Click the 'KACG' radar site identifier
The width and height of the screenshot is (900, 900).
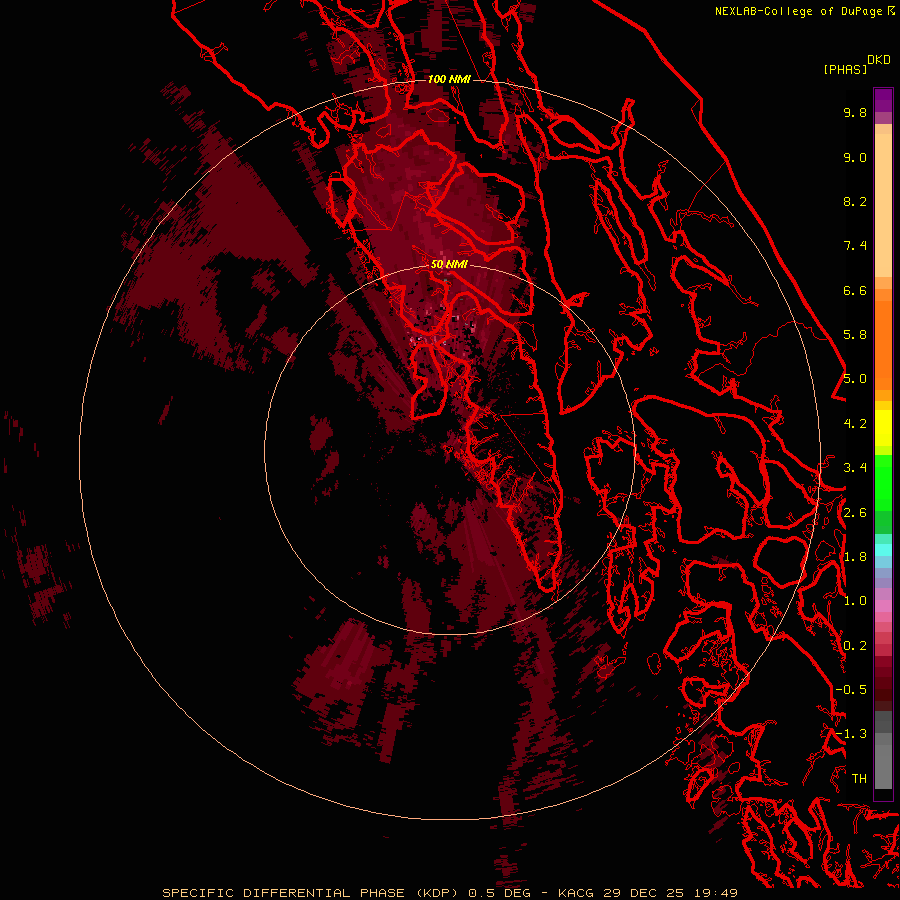coord(577,893)
